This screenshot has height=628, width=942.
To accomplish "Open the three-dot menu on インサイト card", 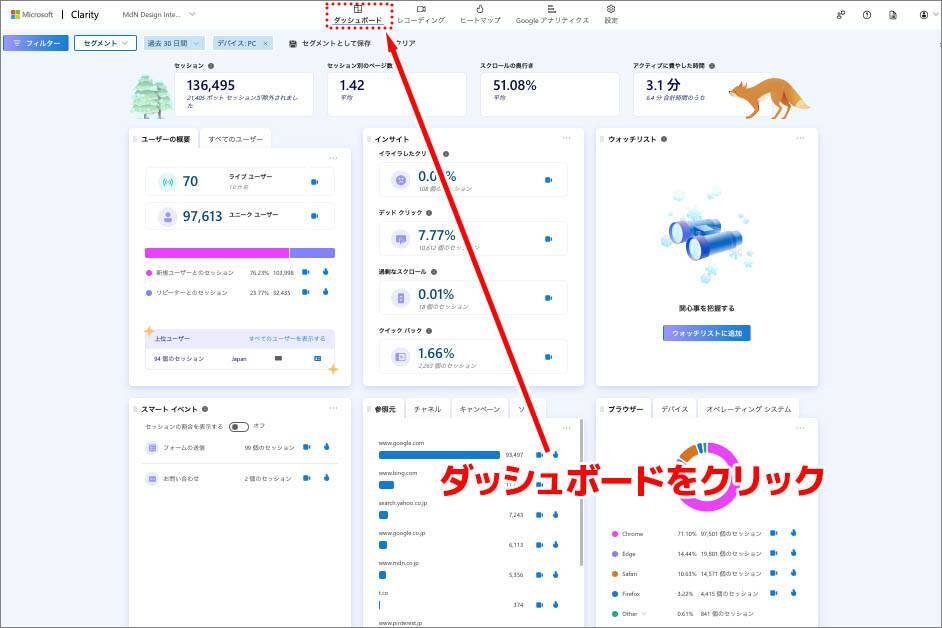I will click(566, 138).
